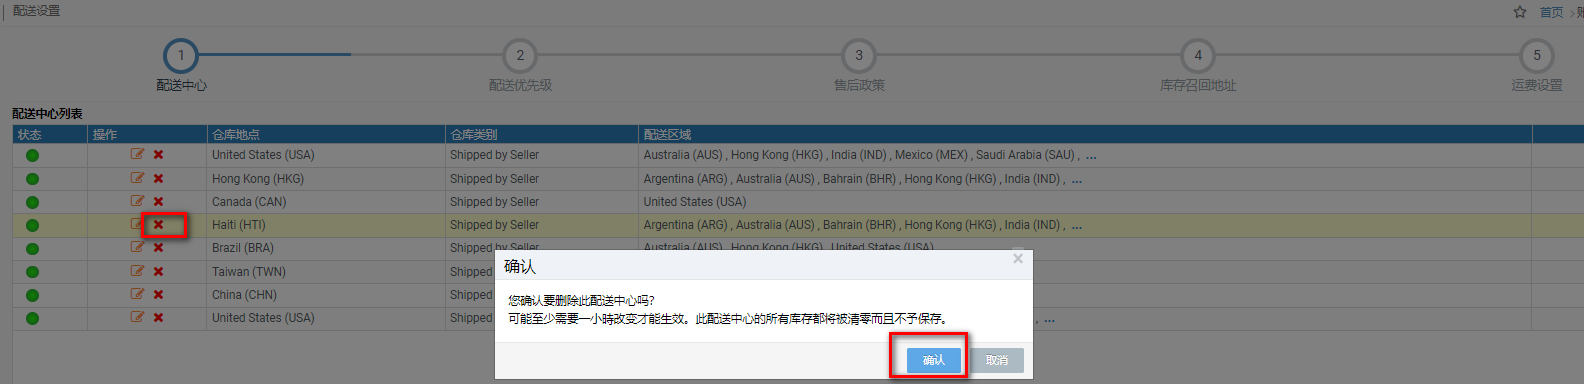The image size is (1584, 384).
Task: Click Shipped by Seller in the Haiti row
Action: 494,225
